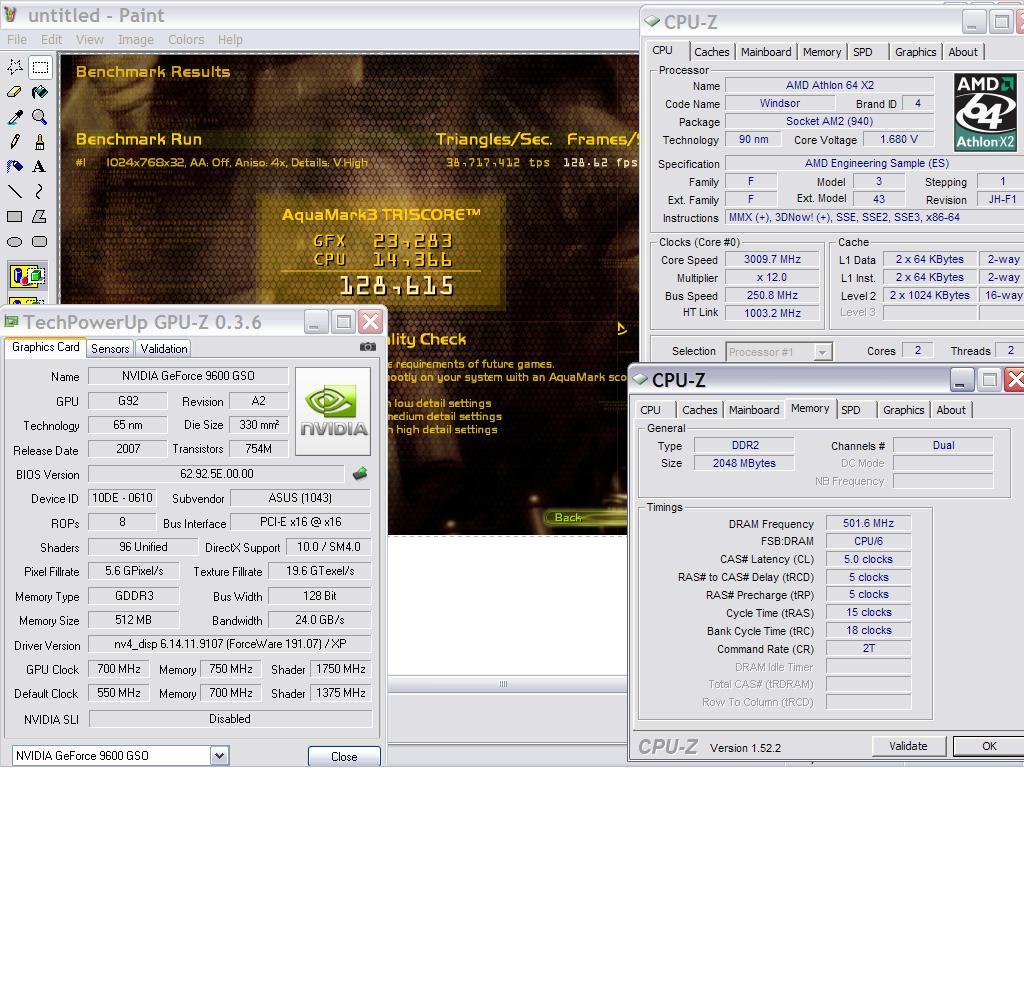Pick the Curve tool in Paint

click(x=40, y=191)
